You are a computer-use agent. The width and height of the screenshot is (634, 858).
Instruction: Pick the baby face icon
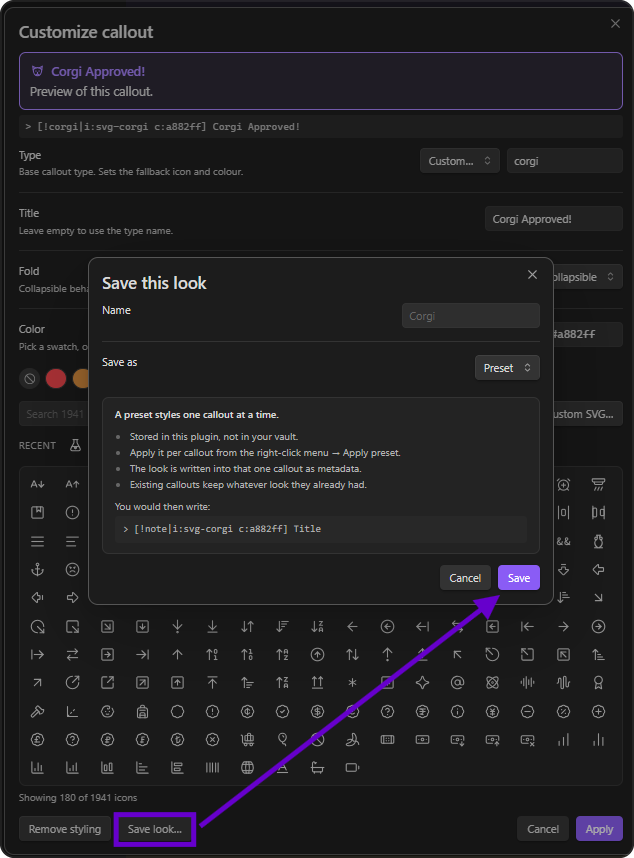tap(107, 711)
